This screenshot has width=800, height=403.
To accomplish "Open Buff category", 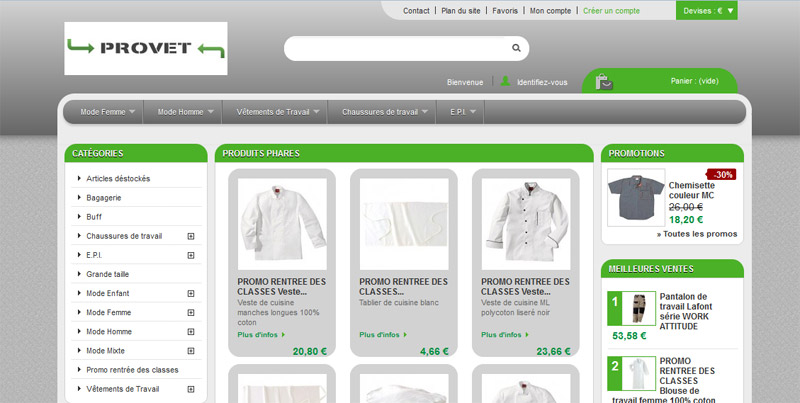I will (94, 217).
